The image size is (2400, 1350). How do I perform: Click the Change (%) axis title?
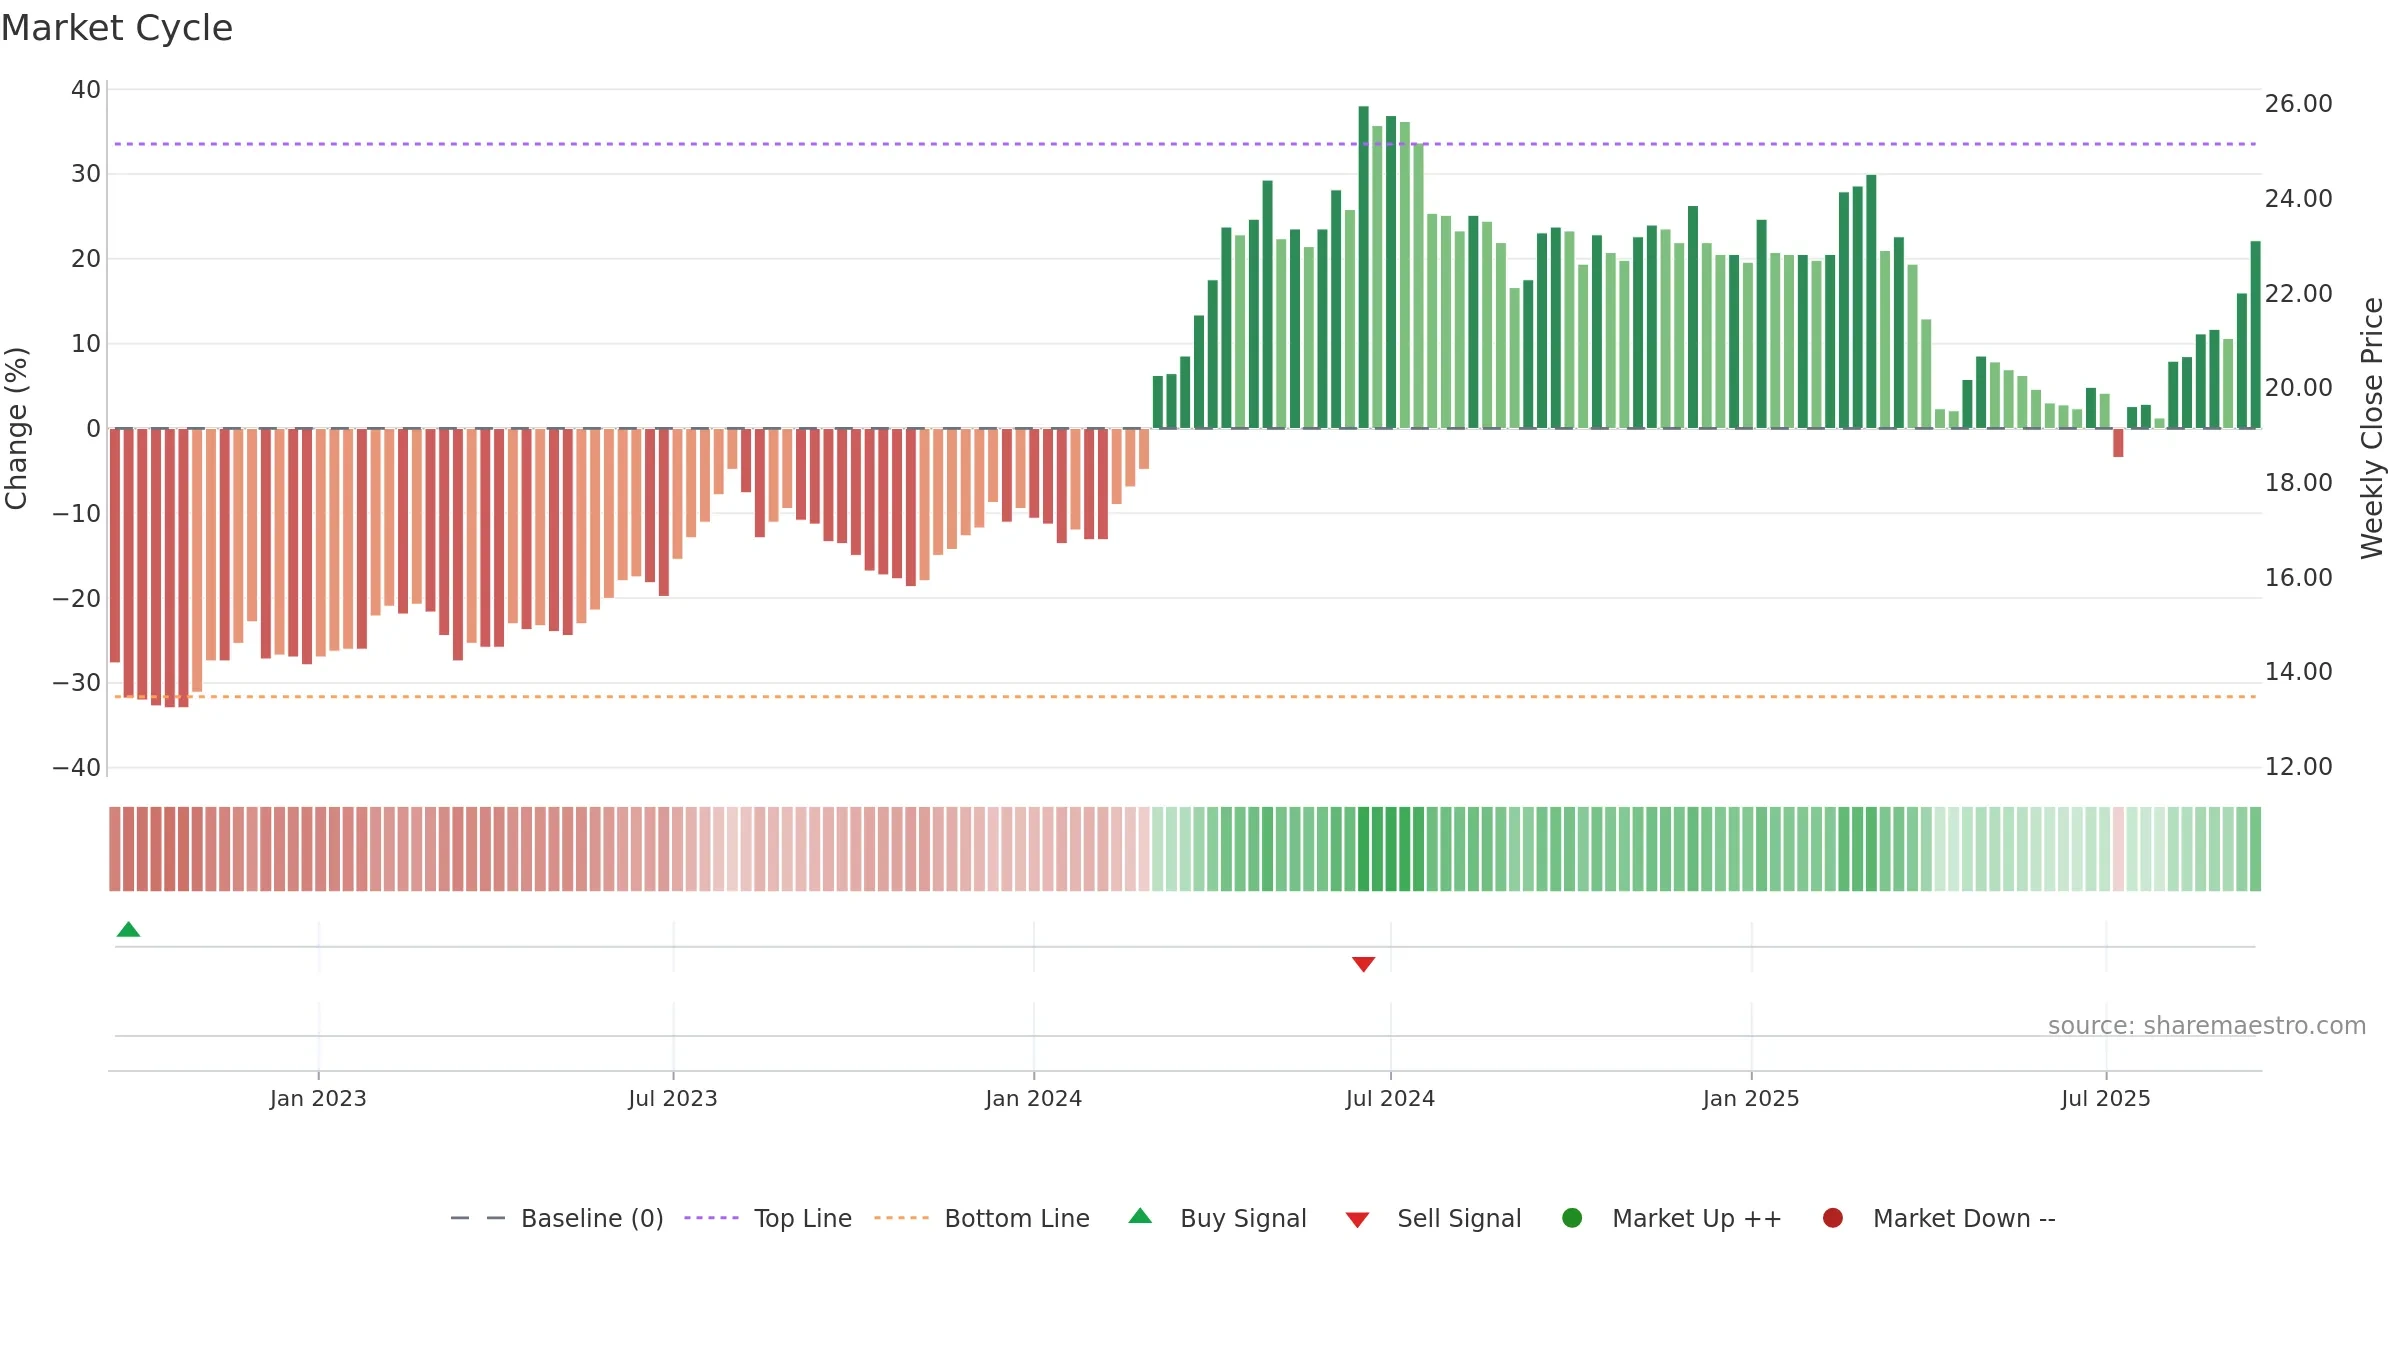pyautogui.click(x=16, y=428)
